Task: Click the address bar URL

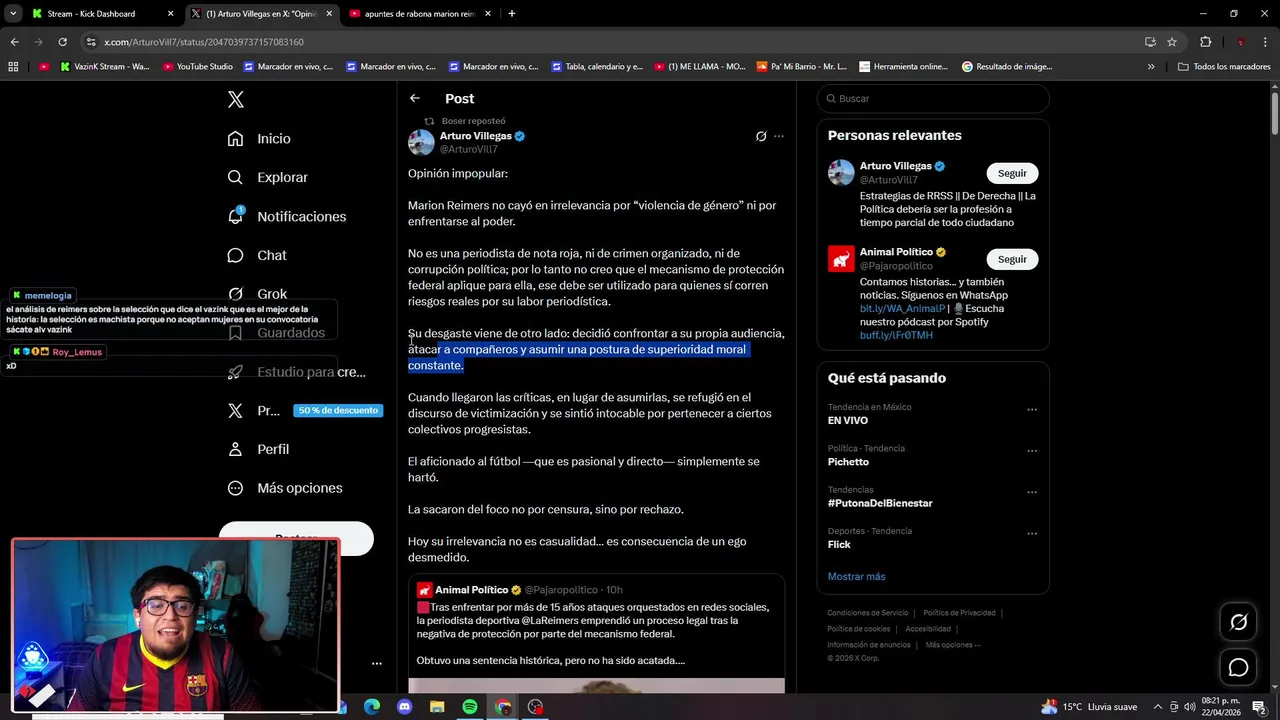Action: [x=204, y=42]
